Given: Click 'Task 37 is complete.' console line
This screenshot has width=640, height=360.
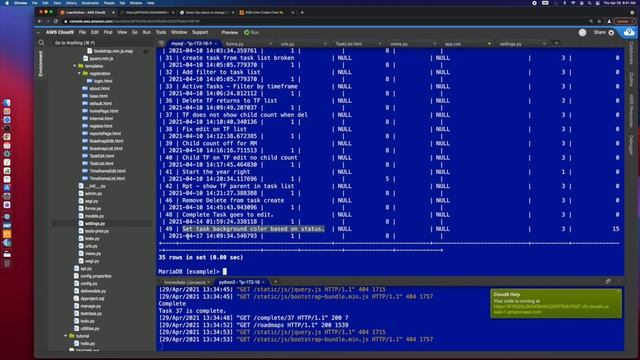Looking at the screenshot, I should pos(192,311).
